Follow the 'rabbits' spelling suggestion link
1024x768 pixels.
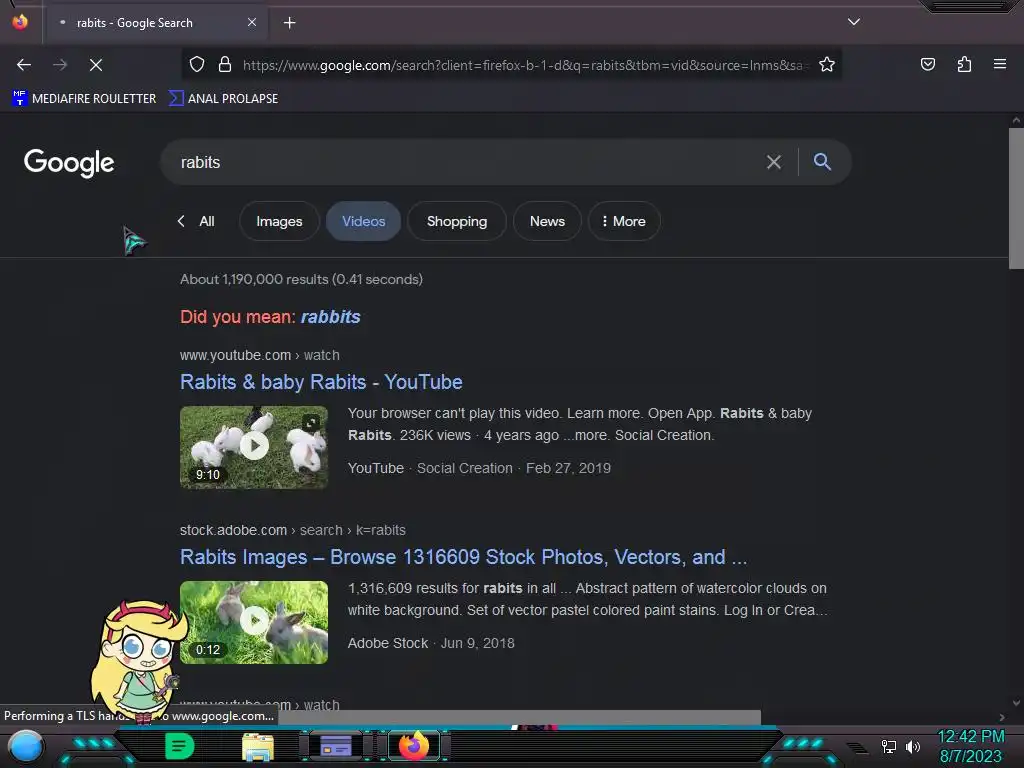point(330,317)
